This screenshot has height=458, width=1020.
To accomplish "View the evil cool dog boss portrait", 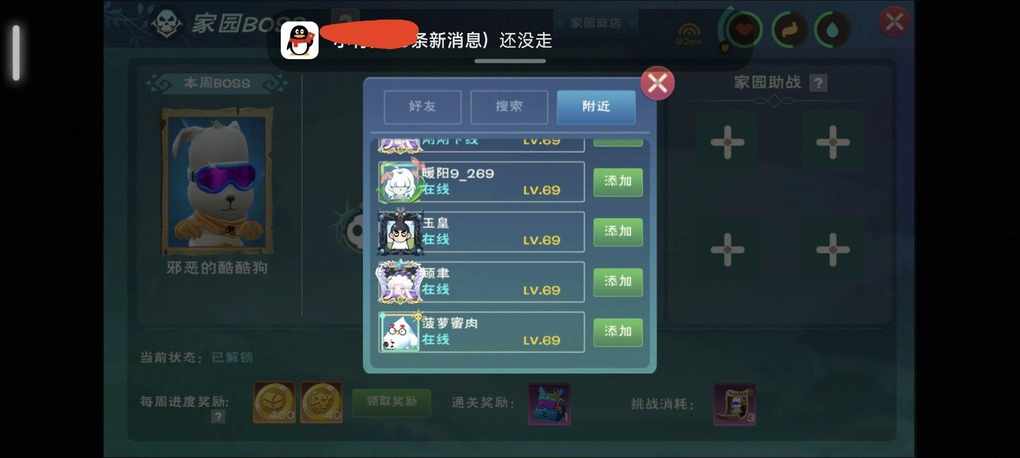I will coord(218,181).
